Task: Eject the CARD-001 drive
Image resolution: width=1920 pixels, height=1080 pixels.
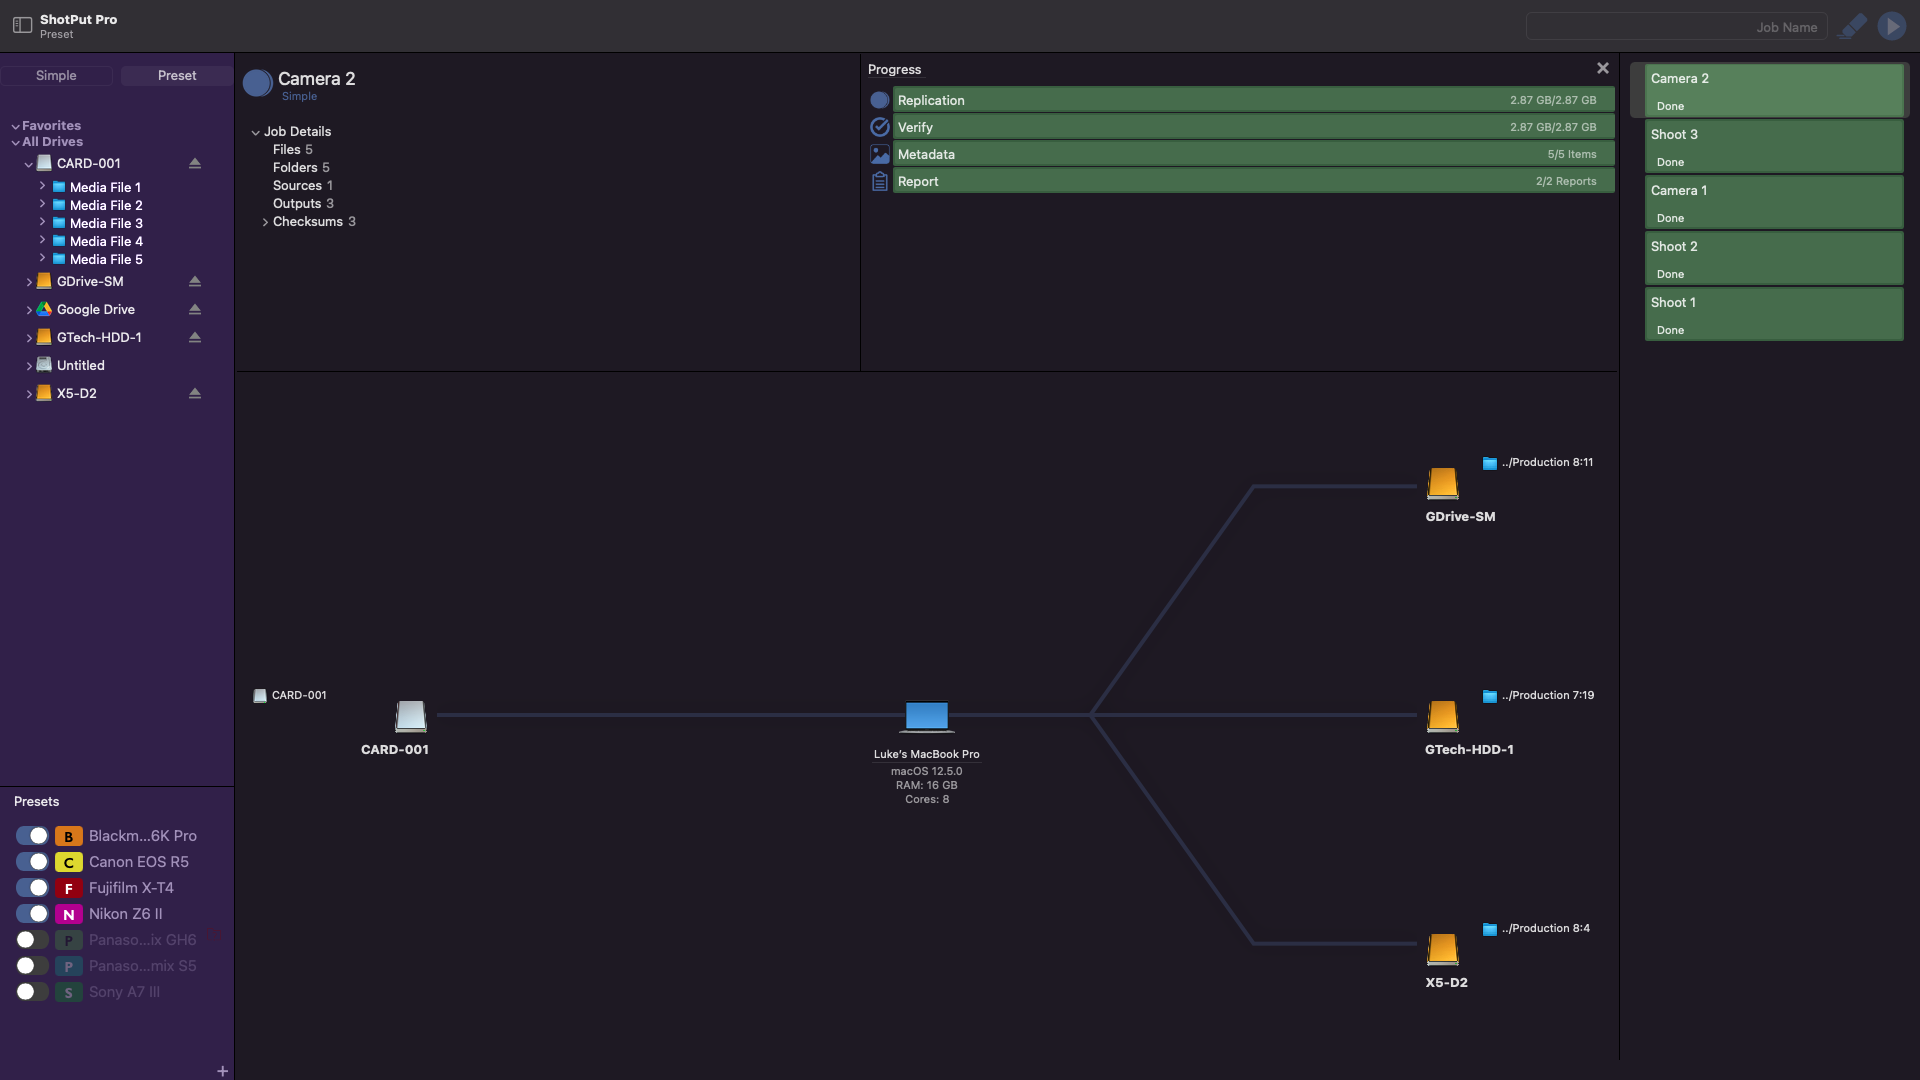Action: tap(195, 163)
